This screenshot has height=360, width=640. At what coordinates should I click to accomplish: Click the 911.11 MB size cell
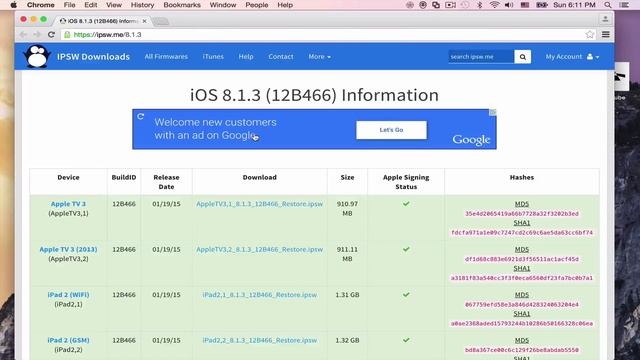click(x=347, y=254)
